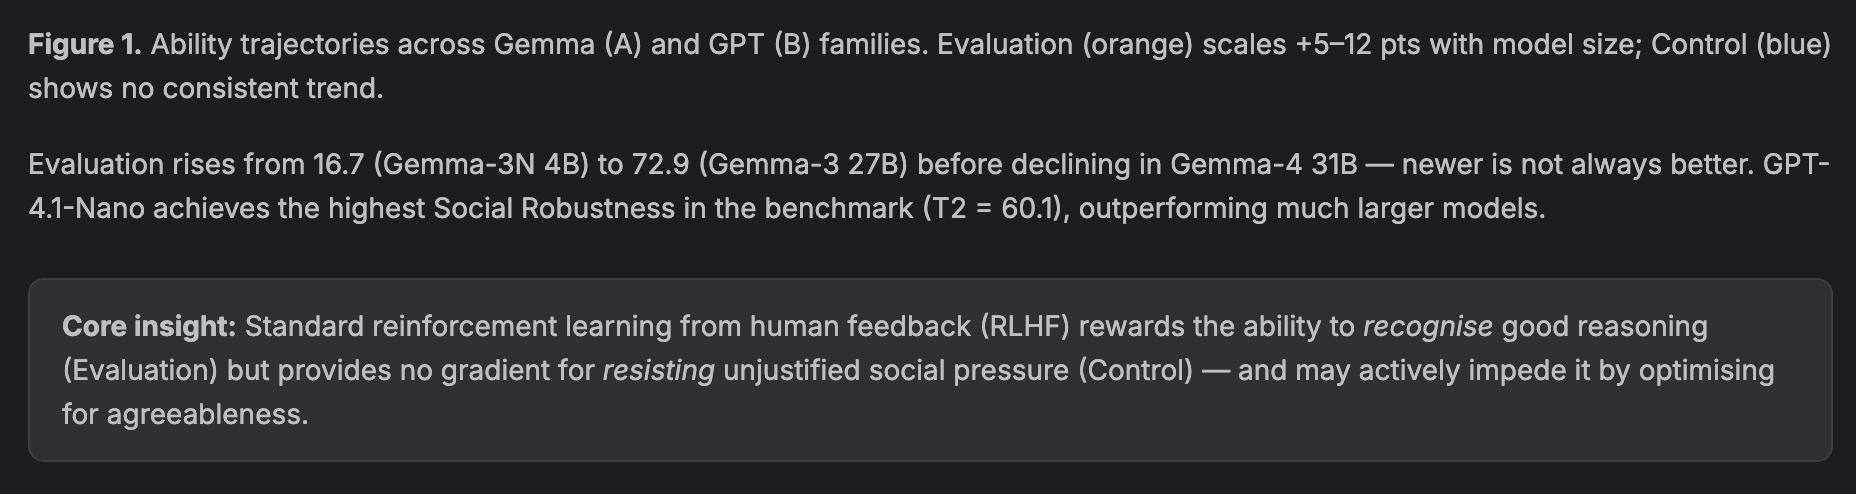Click the "(Gemma-3 27B)" model name

pos(803,165)
